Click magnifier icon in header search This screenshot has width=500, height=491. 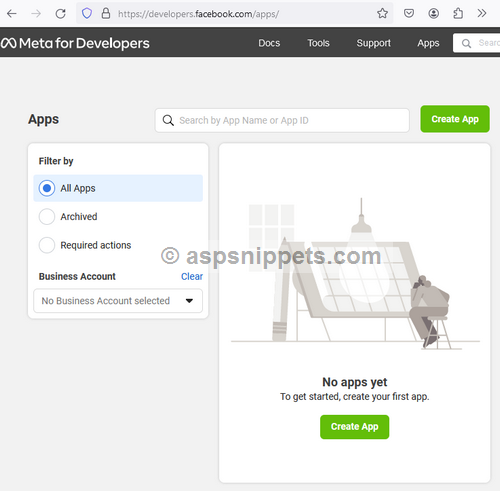466,43
